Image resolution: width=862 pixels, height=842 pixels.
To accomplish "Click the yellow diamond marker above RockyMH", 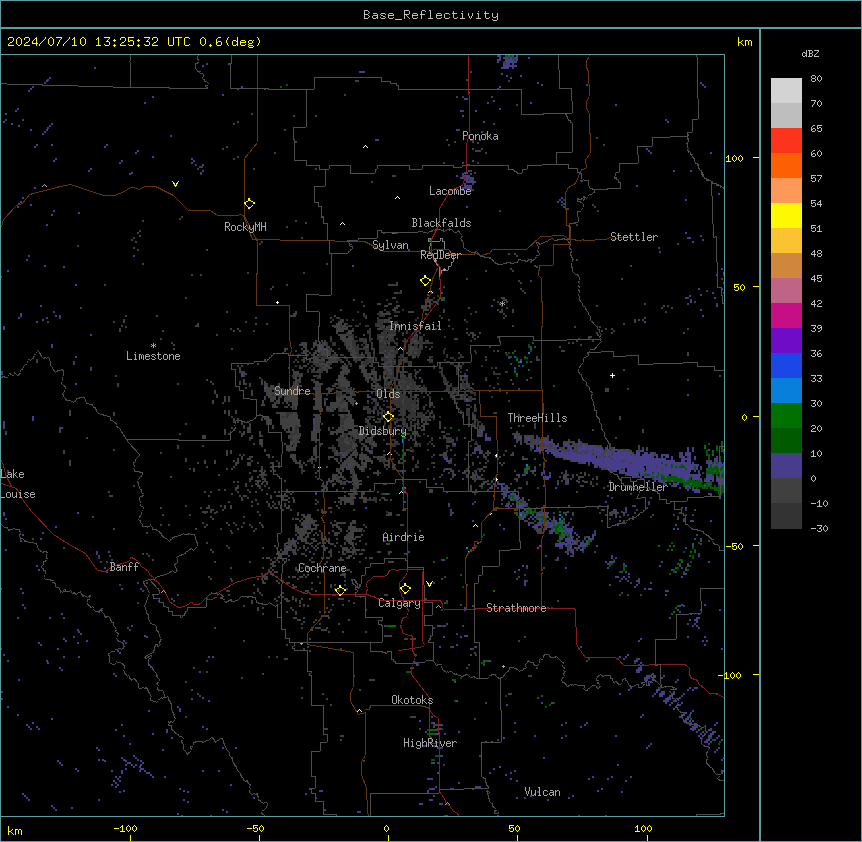I will [x=250, y=203].
